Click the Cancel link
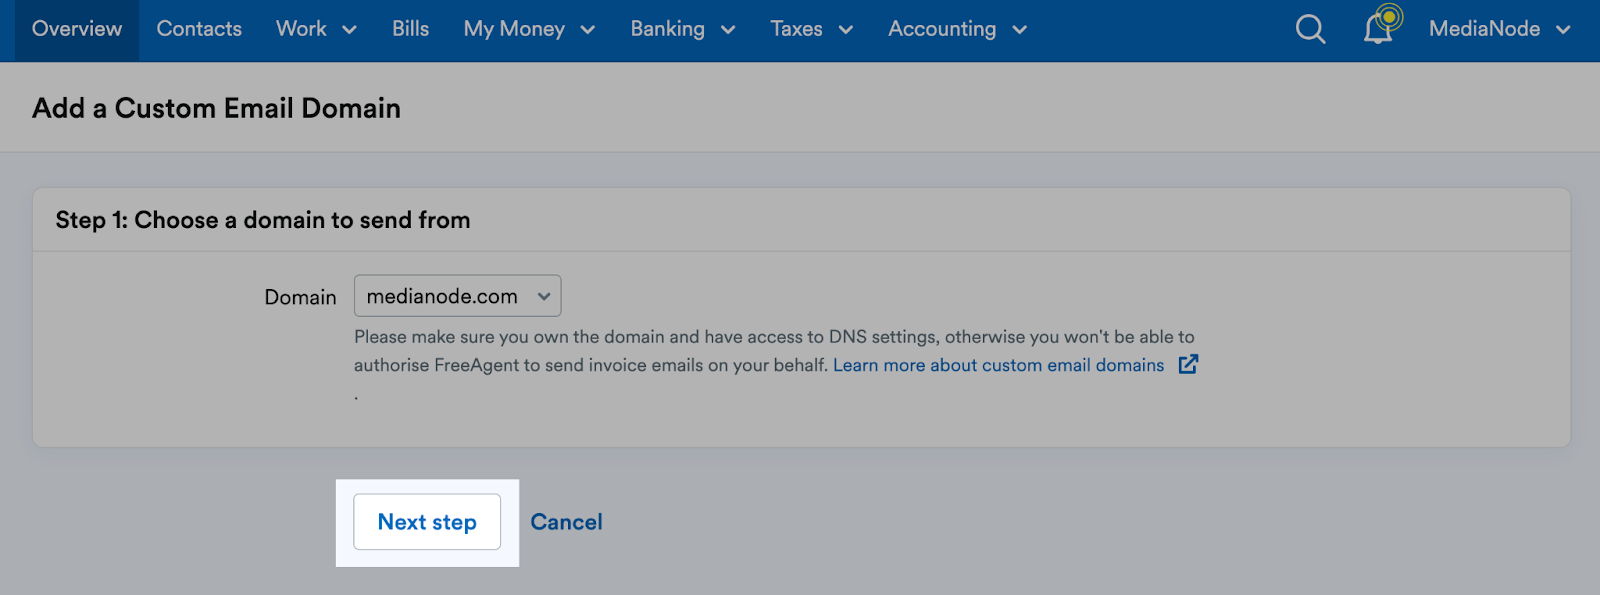1600x595 pixels. click(x=566, y=522)
